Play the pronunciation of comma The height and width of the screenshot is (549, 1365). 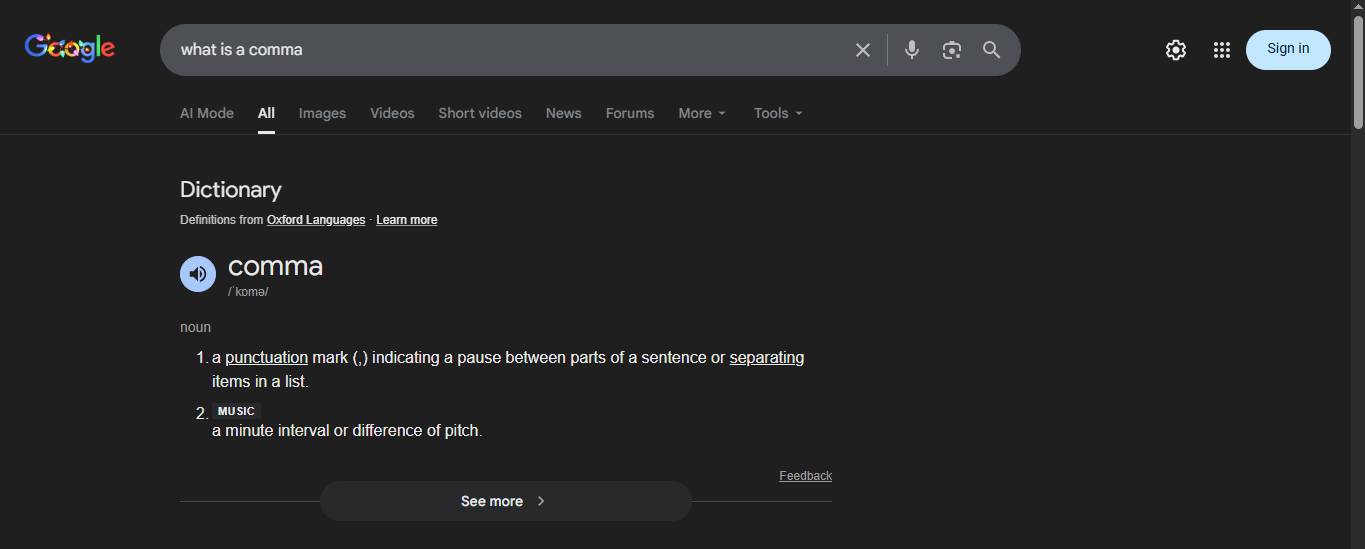click(x=198, y=274)
